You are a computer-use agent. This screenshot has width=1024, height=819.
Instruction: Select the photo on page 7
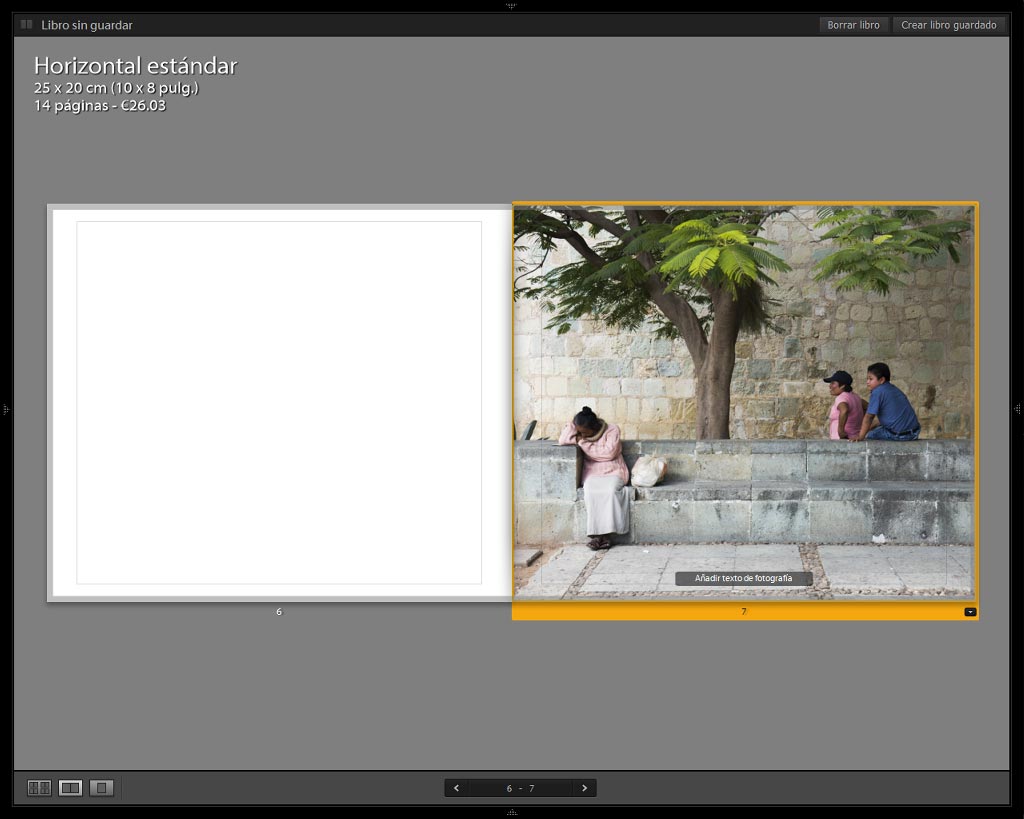pyautogui.click(x=744, y=402)
